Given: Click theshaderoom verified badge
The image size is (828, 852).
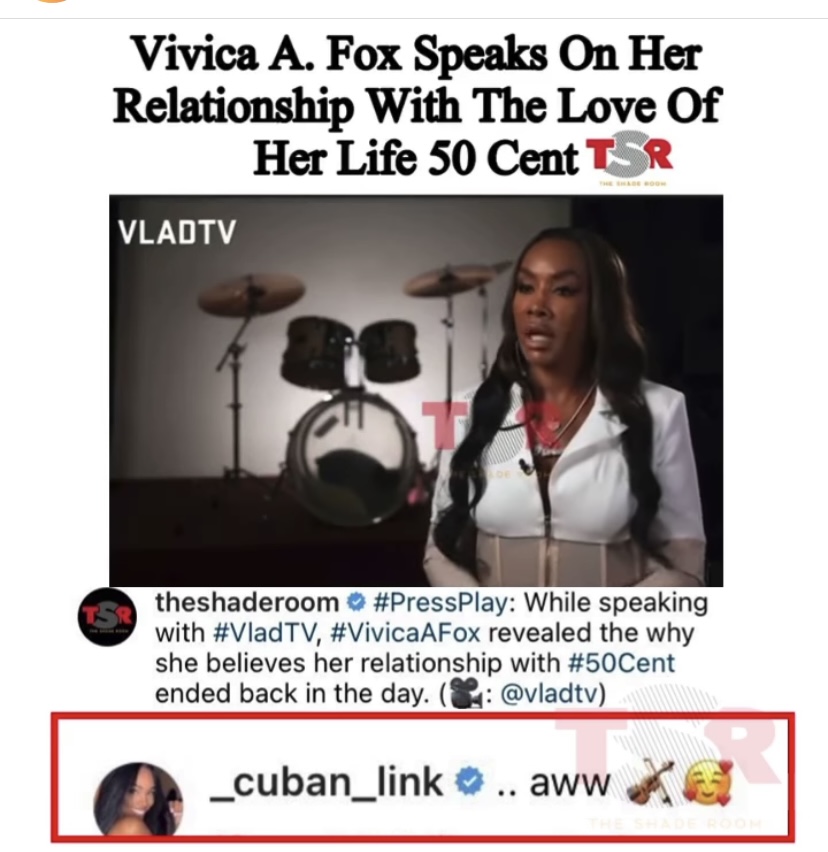Looking at the screenshot, I should coord(356,603).
